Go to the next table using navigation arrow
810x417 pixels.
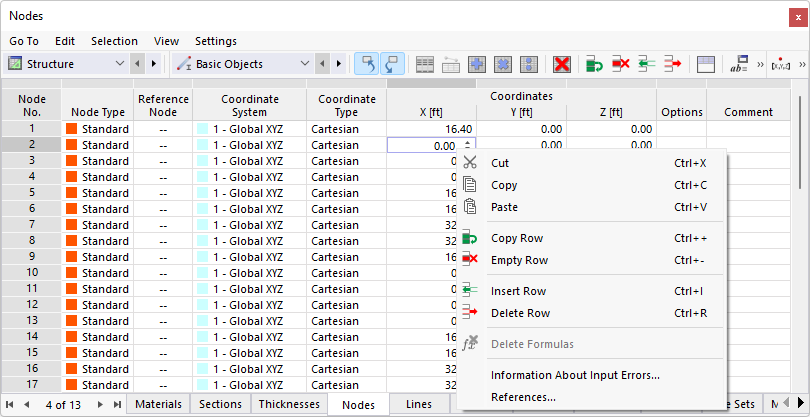[100, 404]
